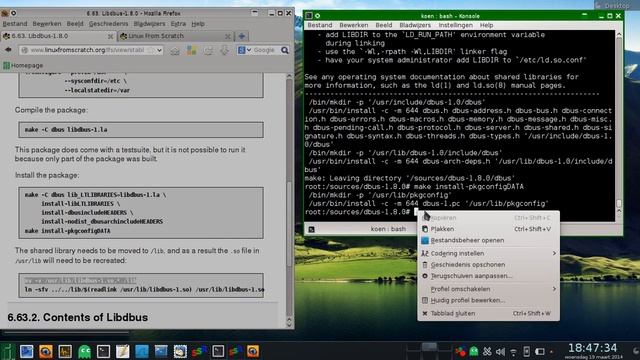This screenshot has height=360, width=640.
Task: Click the keep-above pin icon in Konsole titlebar
Action: pos(318,16)
